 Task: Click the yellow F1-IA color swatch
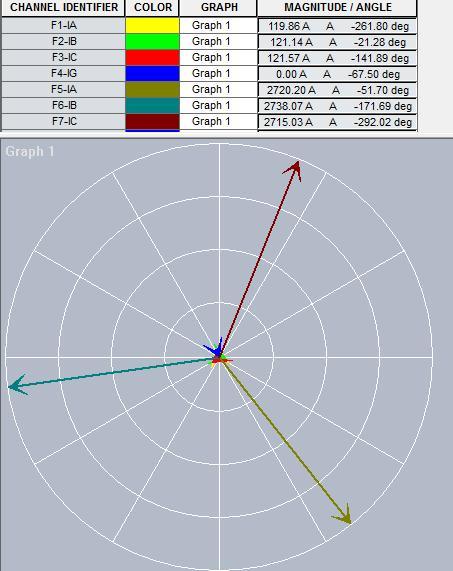[153, 26]
